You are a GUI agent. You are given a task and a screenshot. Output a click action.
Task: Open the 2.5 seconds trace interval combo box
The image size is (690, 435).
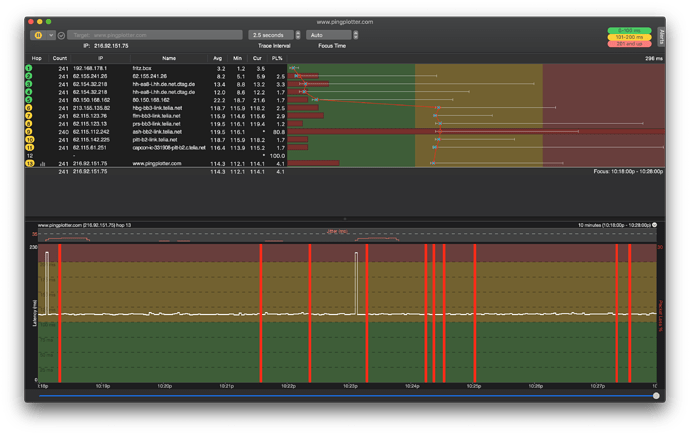[x=271, y=35]
